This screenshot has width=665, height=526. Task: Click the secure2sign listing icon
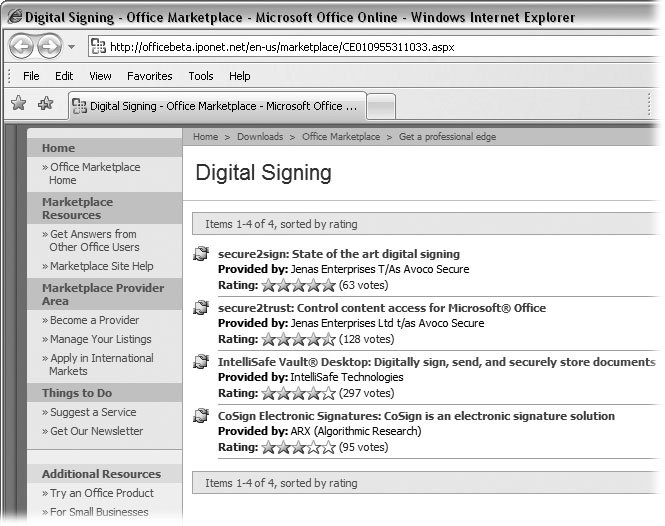pos(201,255)
